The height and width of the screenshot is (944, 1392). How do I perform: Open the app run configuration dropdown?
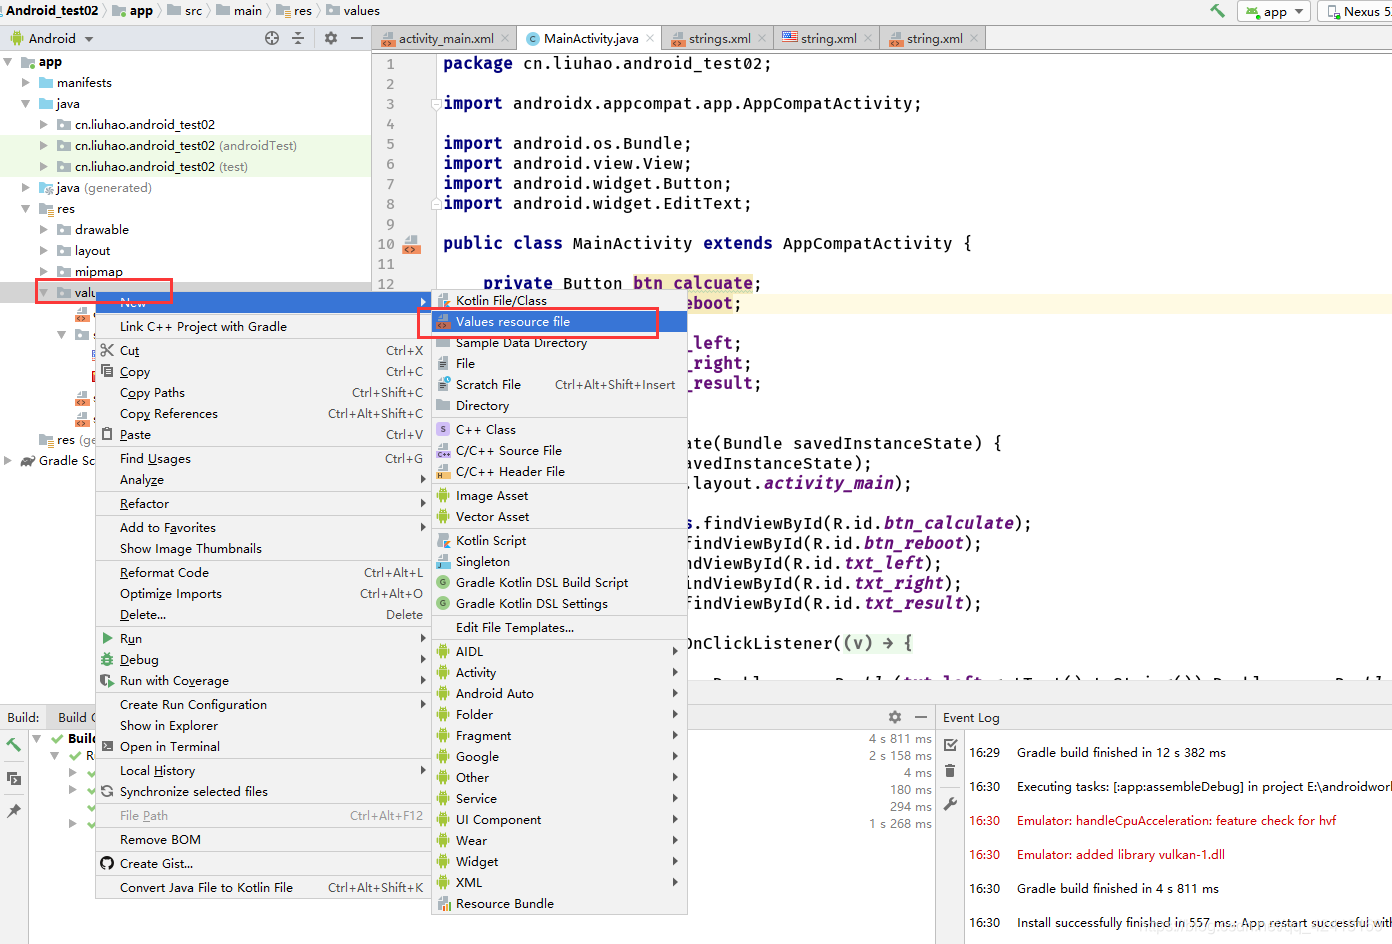pyautogui.click(x=1275, y=11)
